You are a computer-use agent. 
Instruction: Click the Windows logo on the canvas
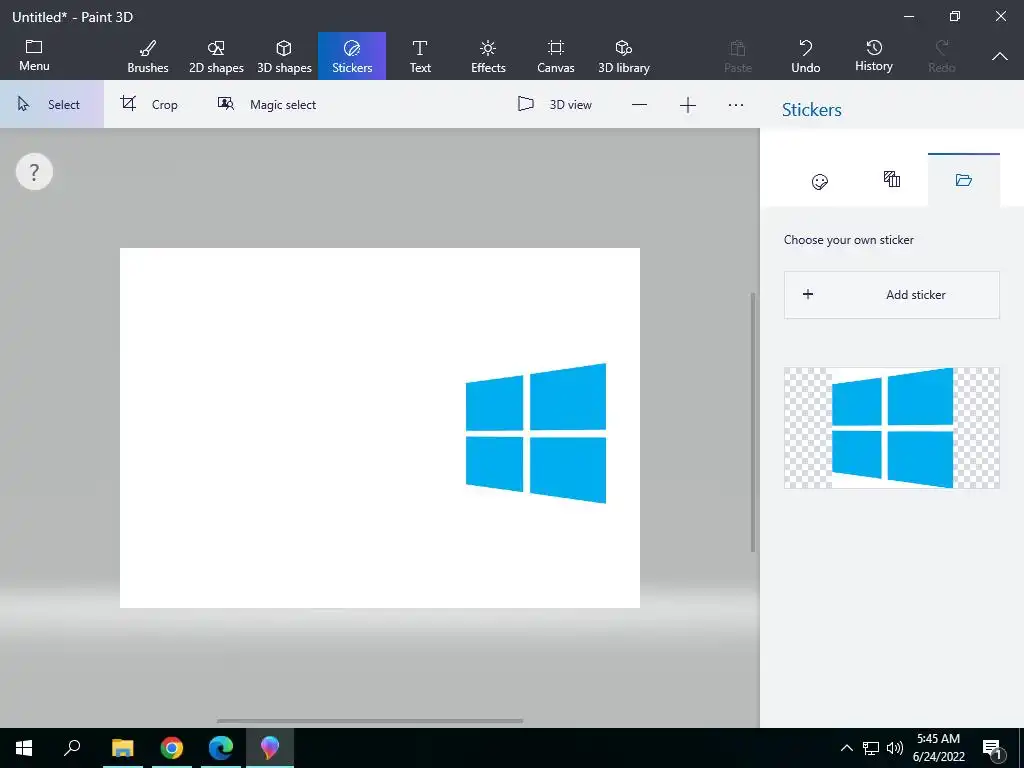(536, 433)
